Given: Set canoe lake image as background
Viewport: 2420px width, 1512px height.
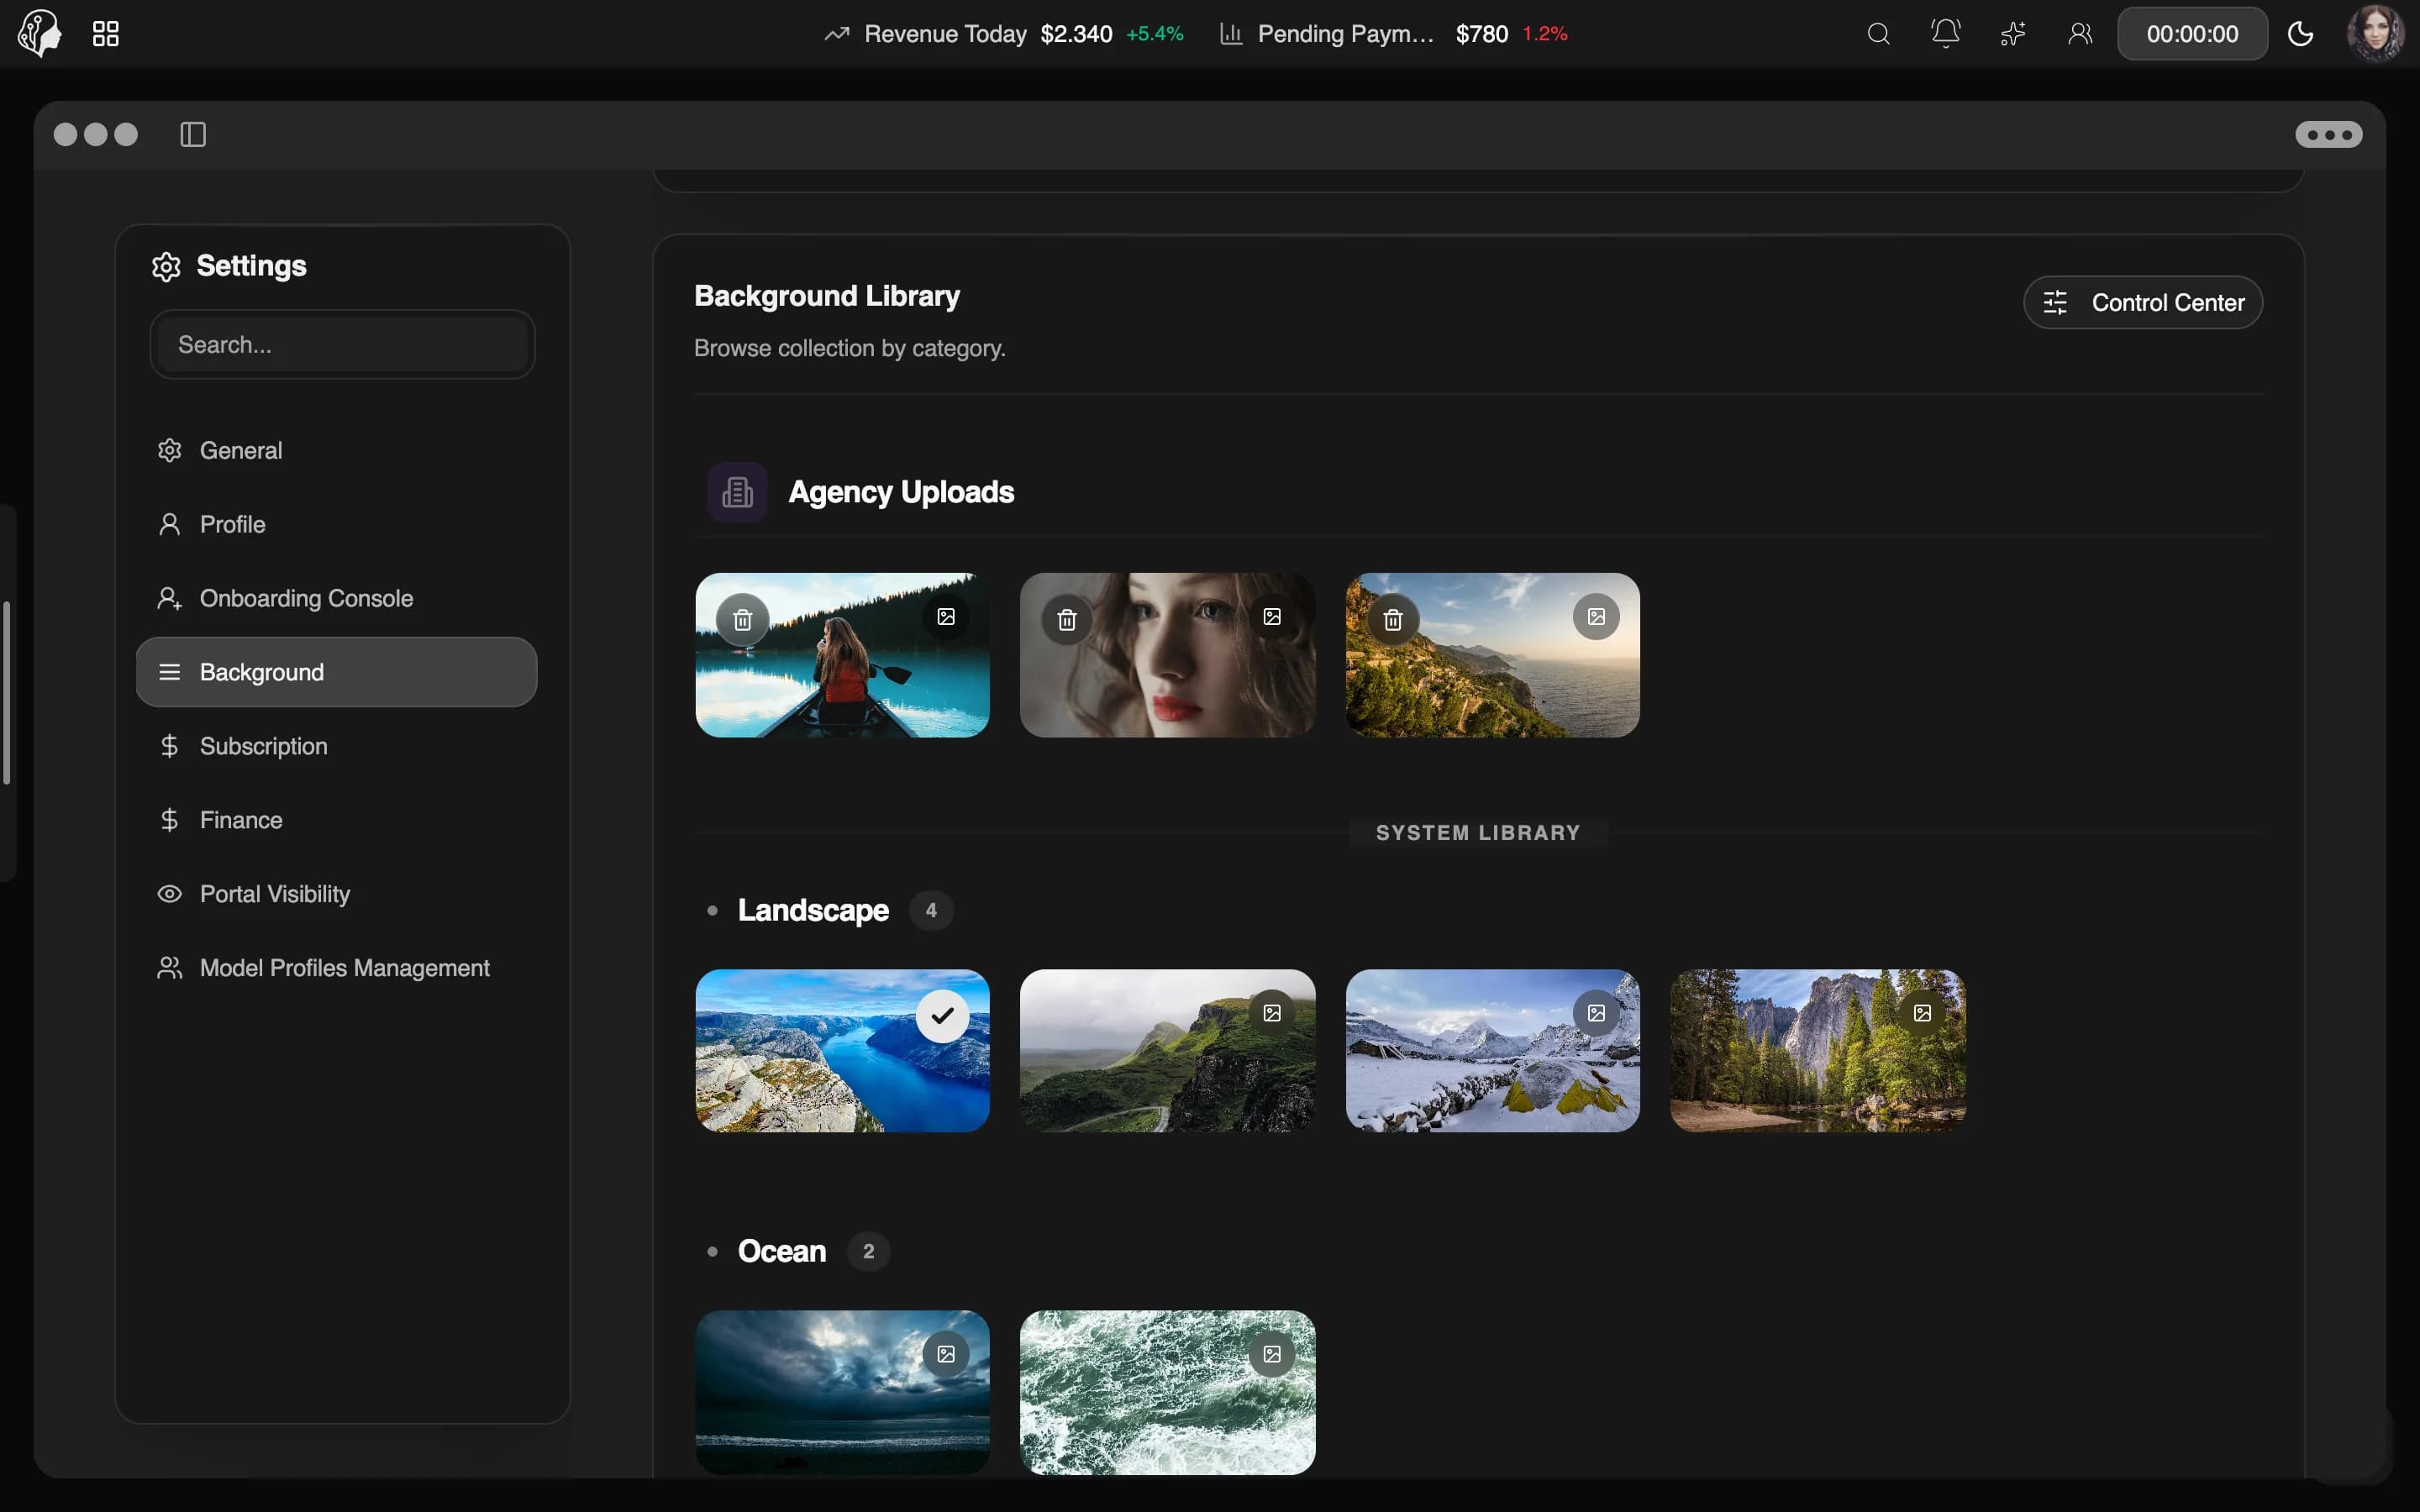Looking at the screenshot, I should 946,617.
